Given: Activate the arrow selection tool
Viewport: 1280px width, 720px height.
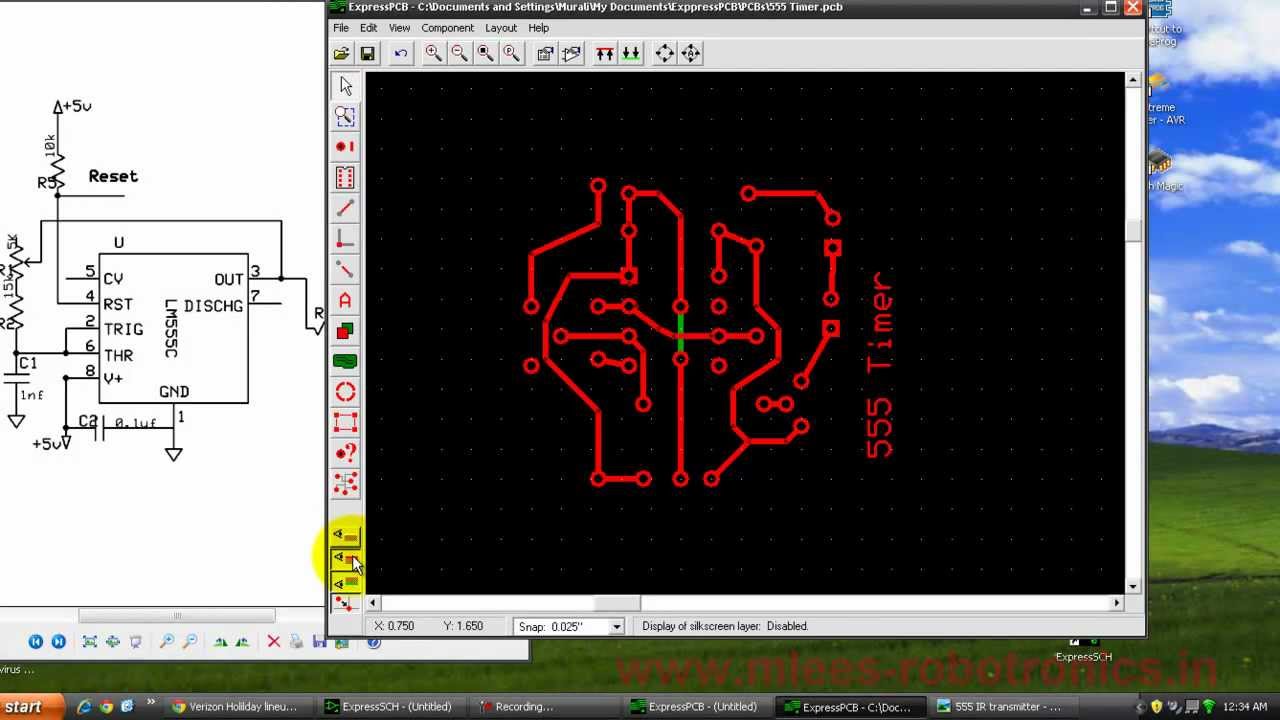Looking at the screenshot, I should coord(345,86).
